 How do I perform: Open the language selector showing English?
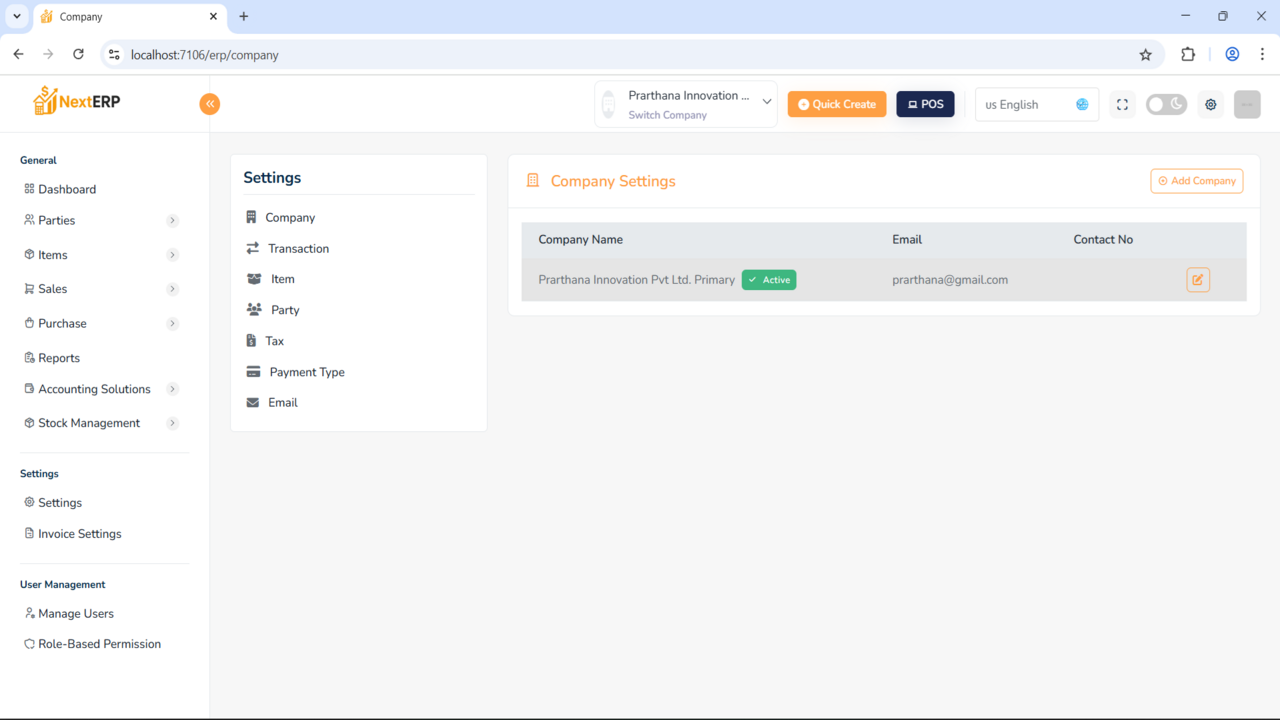pyautogui.click(x=1037, y=104)
